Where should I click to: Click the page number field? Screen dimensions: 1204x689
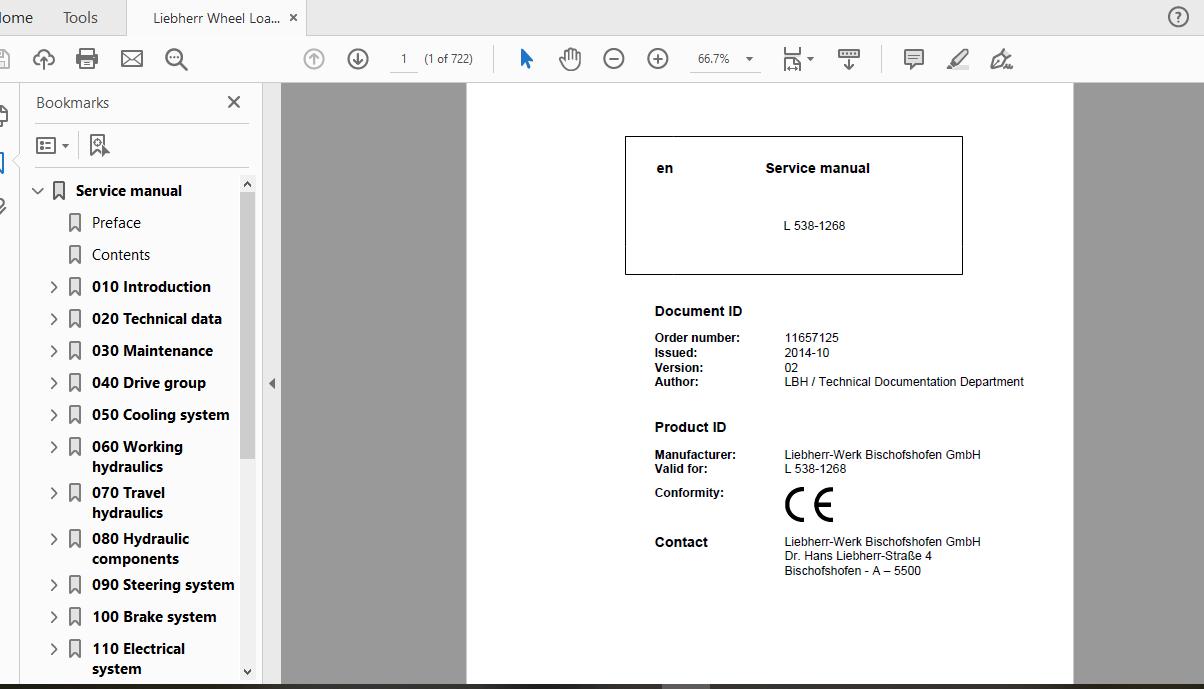pyautogui.click(x=404, y=59)
